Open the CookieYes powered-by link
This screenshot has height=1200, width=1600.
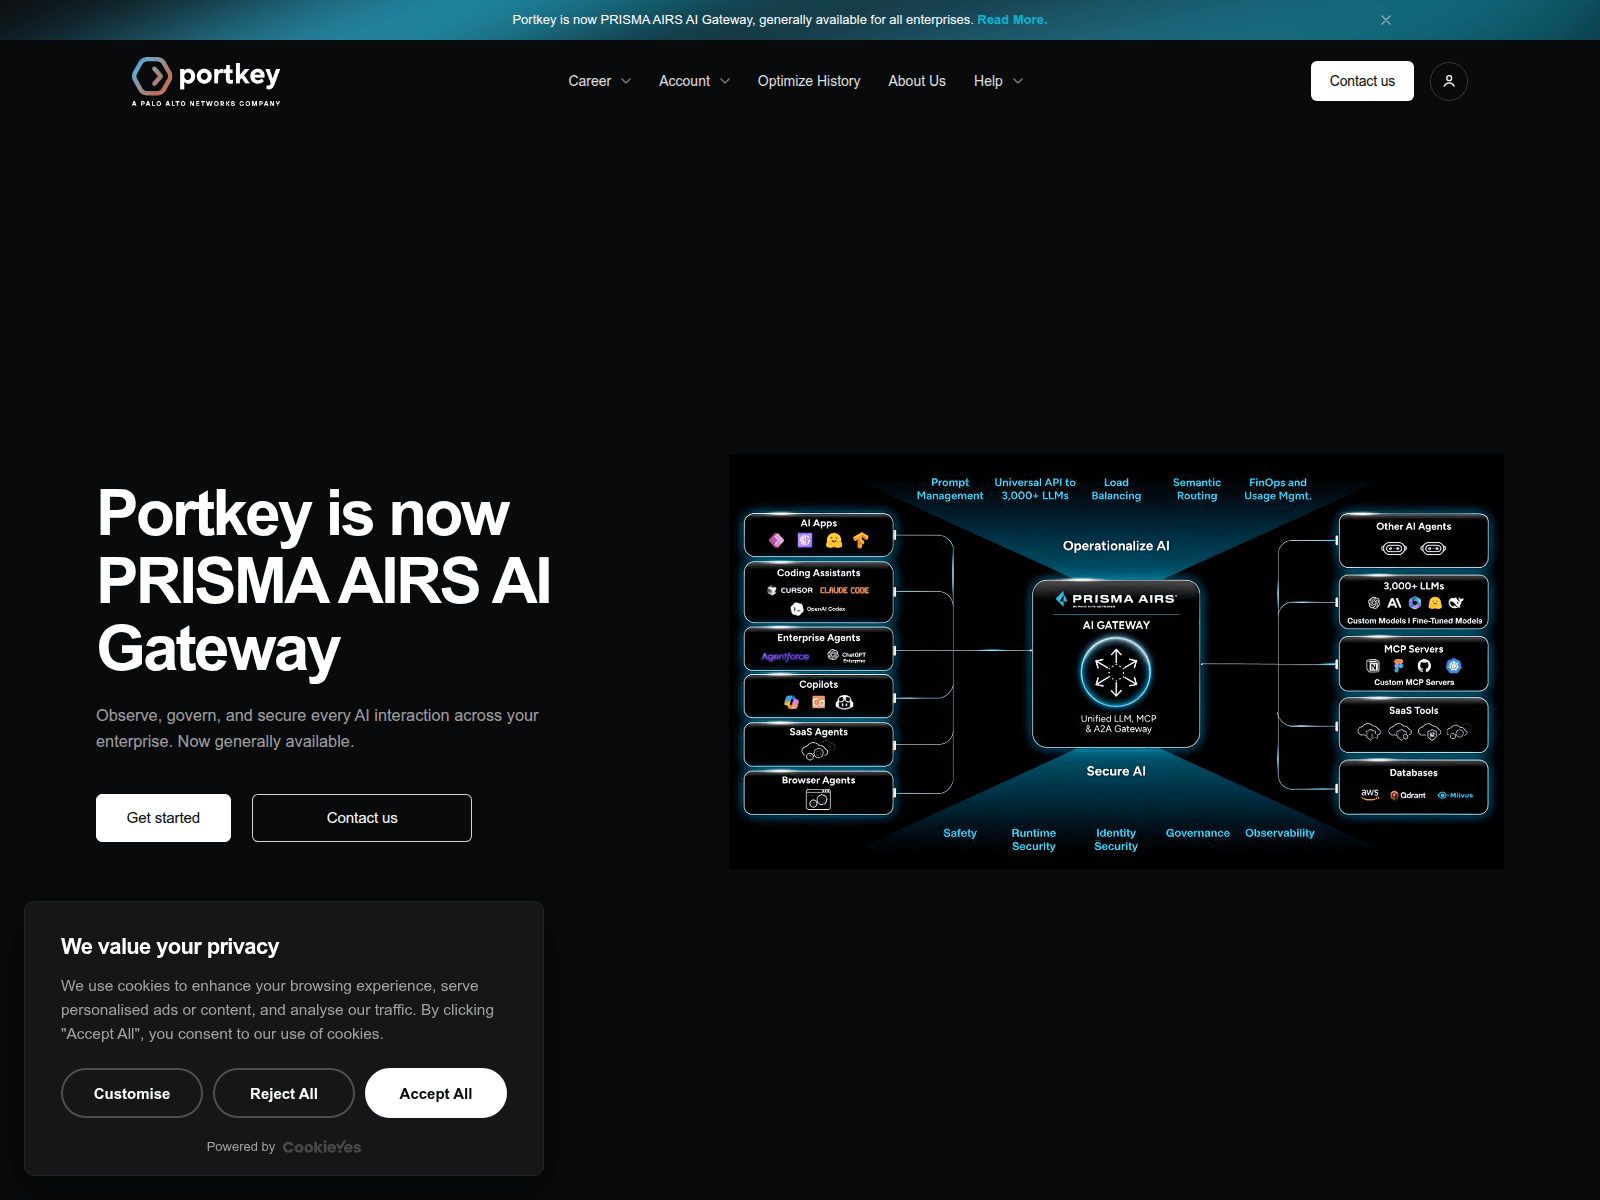coord(322,1147)
